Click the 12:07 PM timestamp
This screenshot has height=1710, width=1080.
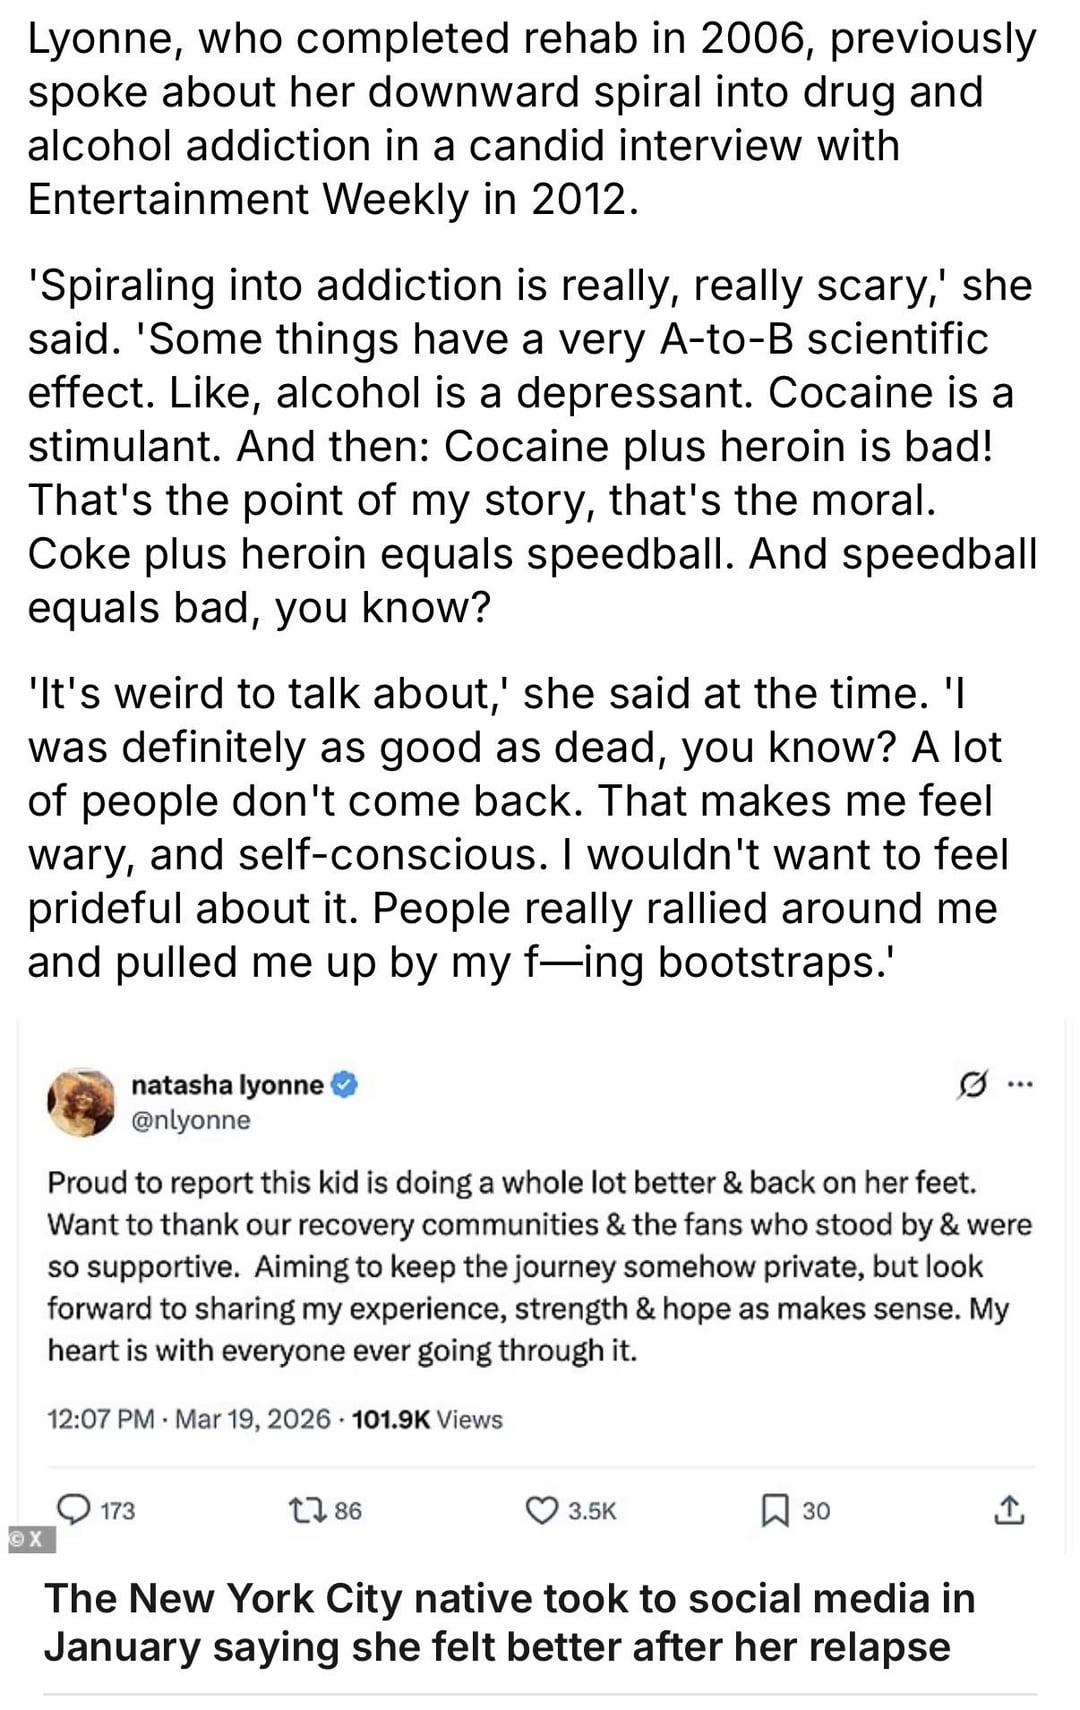point(101,1419)
